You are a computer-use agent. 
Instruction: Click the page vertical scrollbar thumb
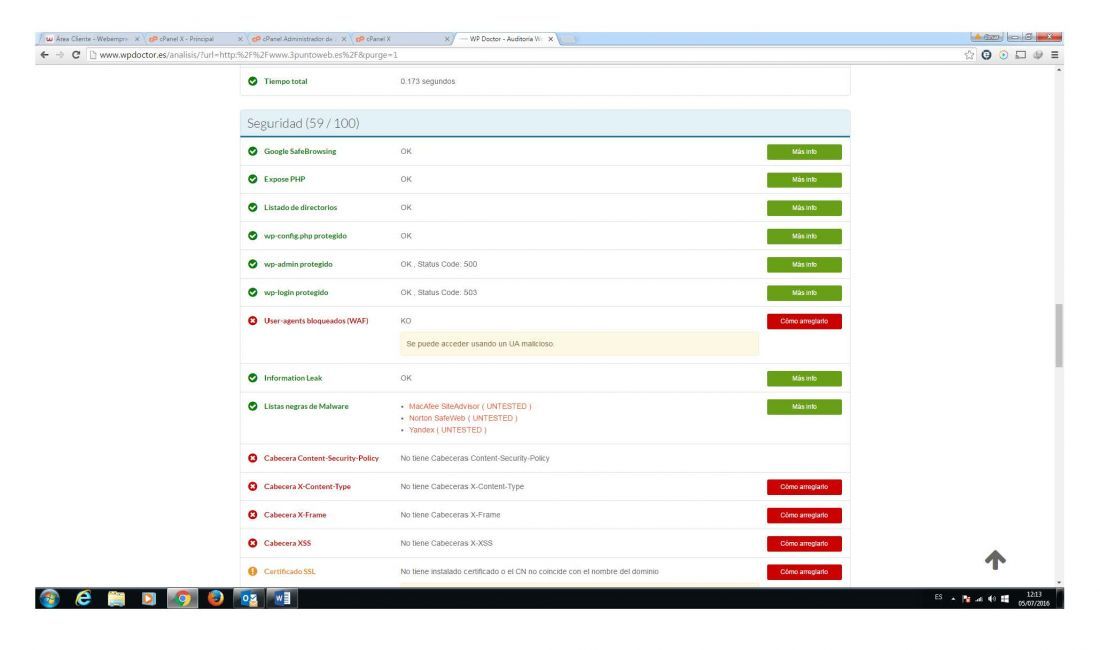[1059, 335]
